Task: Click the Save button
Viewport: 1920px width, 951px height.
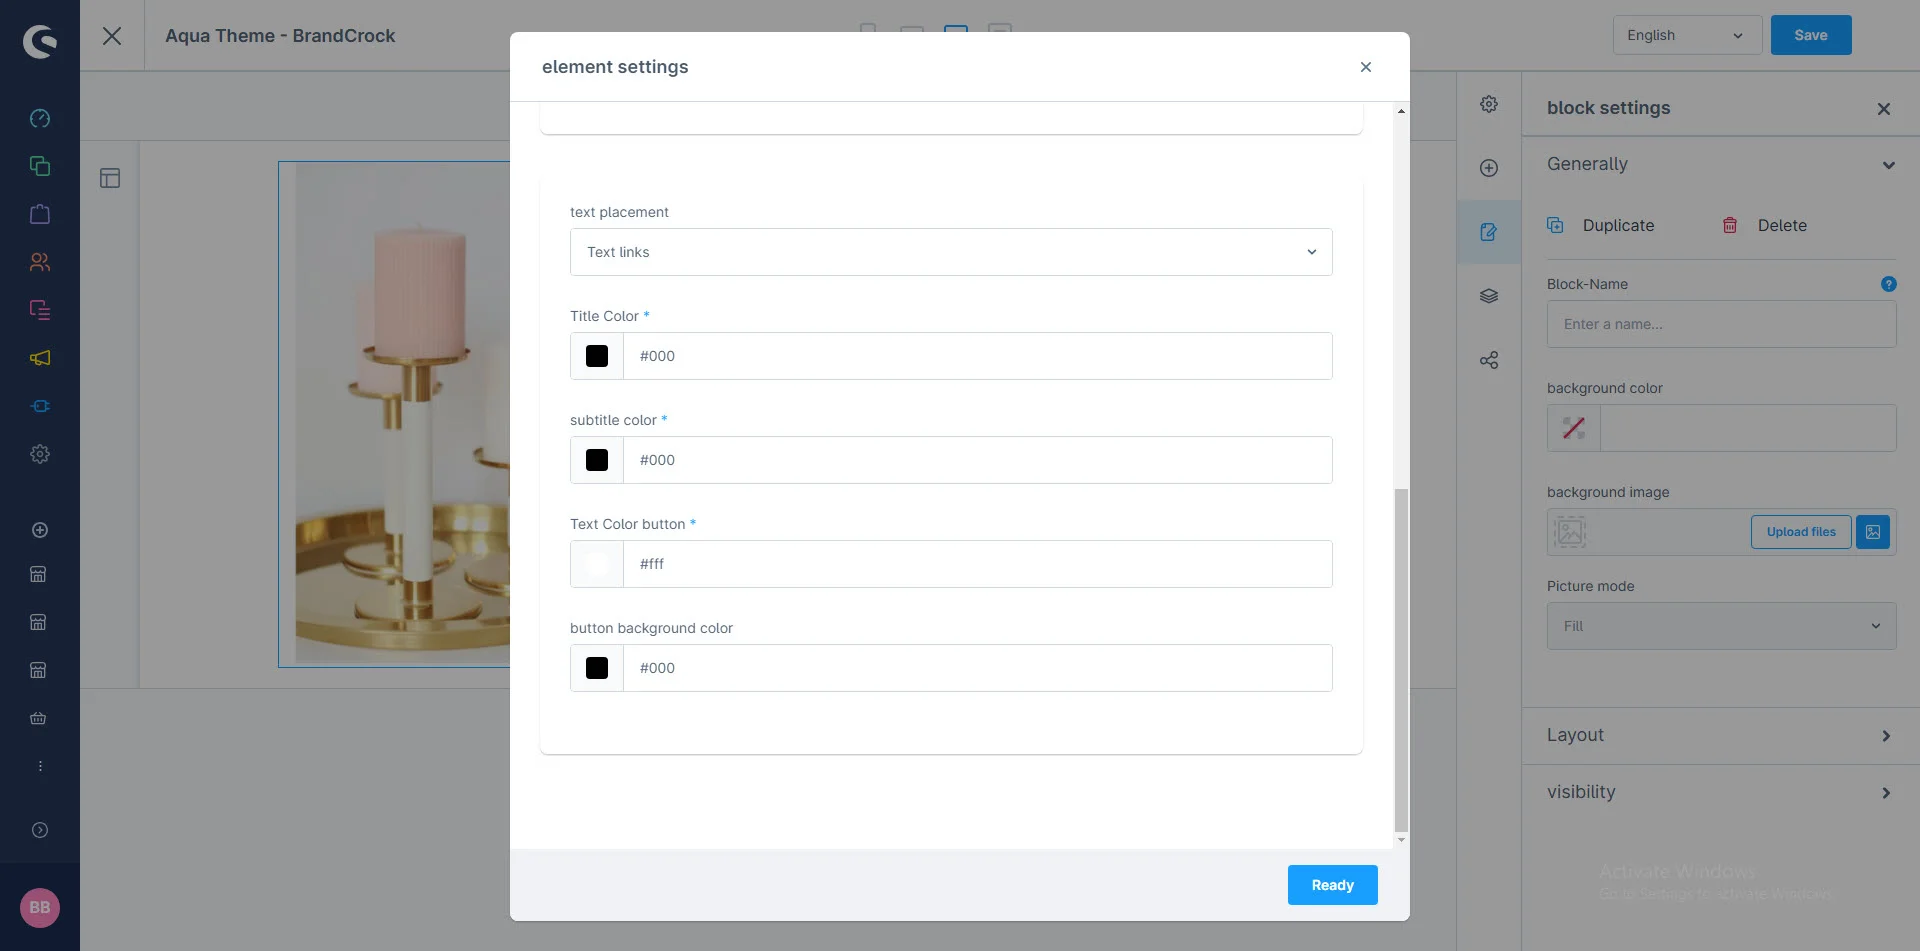Action: [1810, 35]
